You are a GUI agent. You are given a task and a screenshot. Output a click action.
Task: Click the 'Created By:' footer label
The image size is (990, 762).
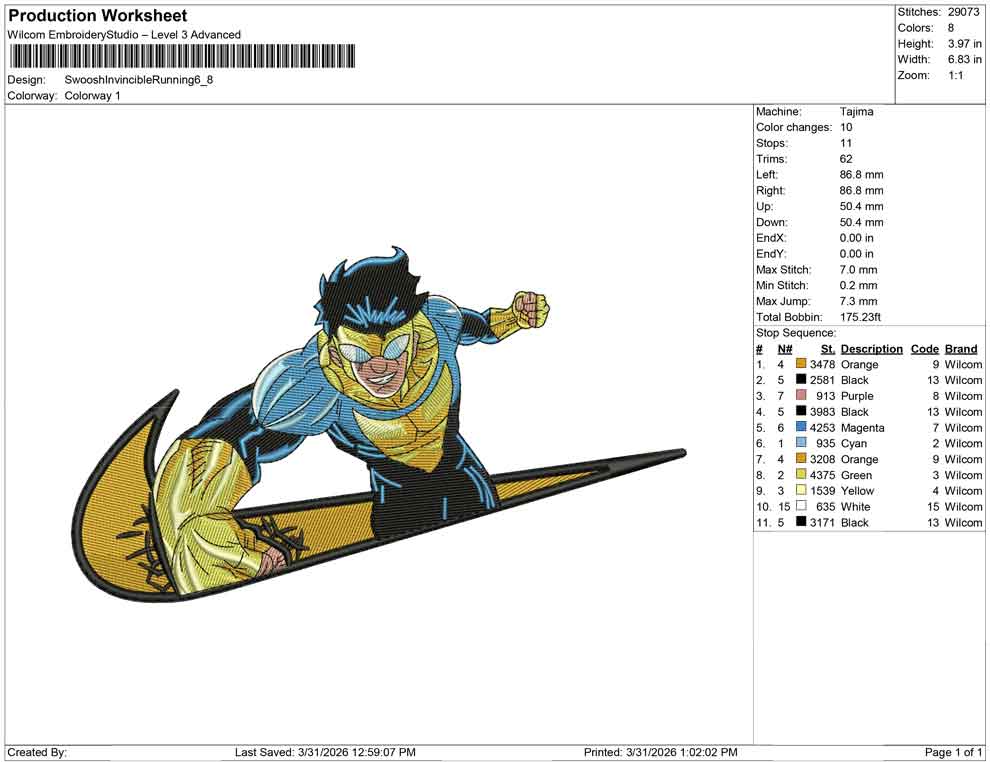click(x=37, y=752)
